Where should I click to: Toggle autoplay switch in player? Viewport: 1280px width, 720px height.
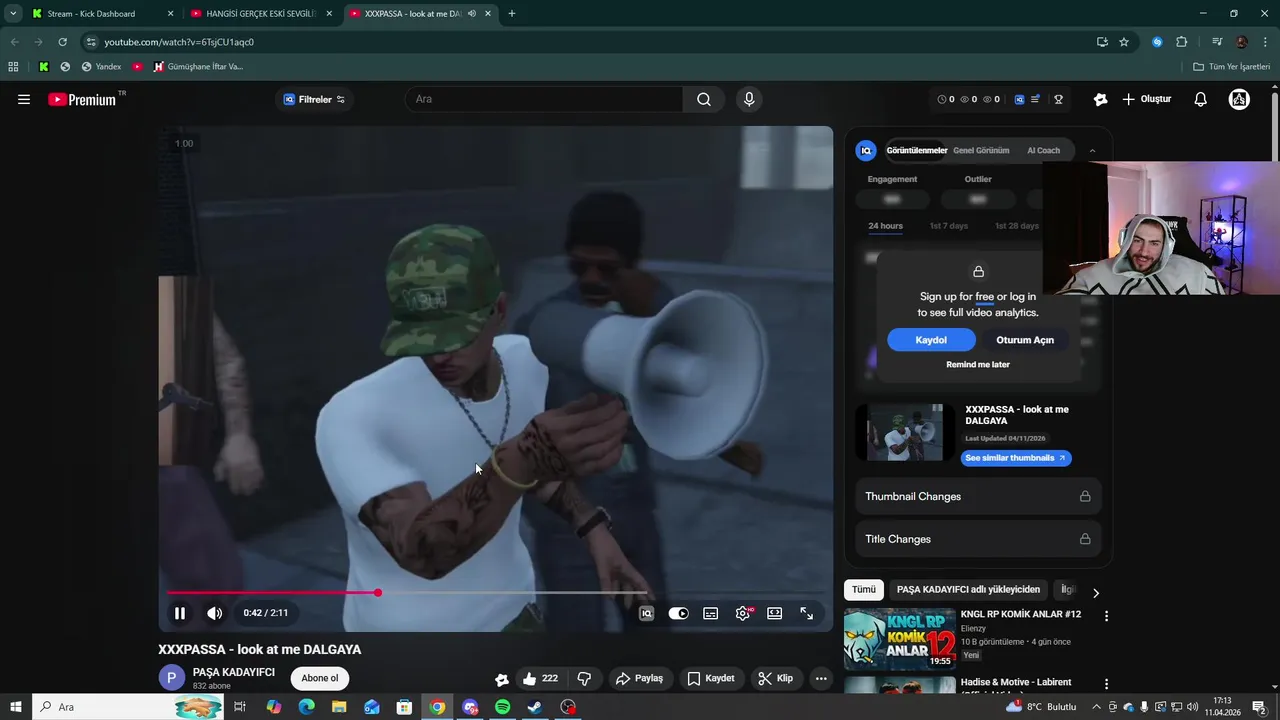click(678, 613)
